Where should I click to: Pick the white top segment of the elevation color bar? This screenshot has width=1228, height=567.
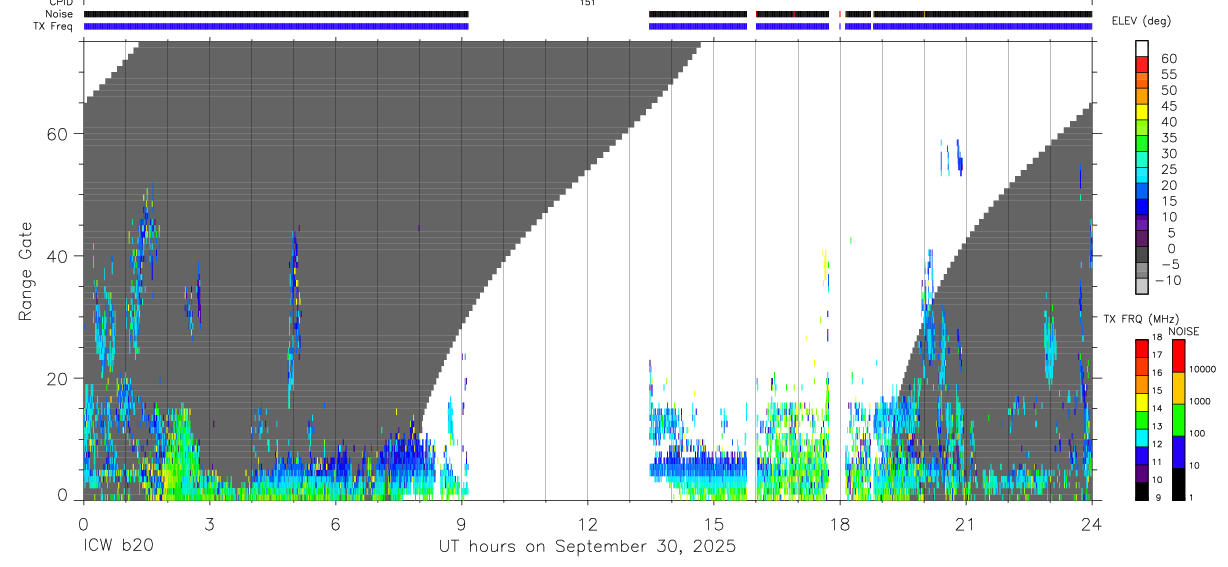pyautogui.click(x=1142, y=49)
